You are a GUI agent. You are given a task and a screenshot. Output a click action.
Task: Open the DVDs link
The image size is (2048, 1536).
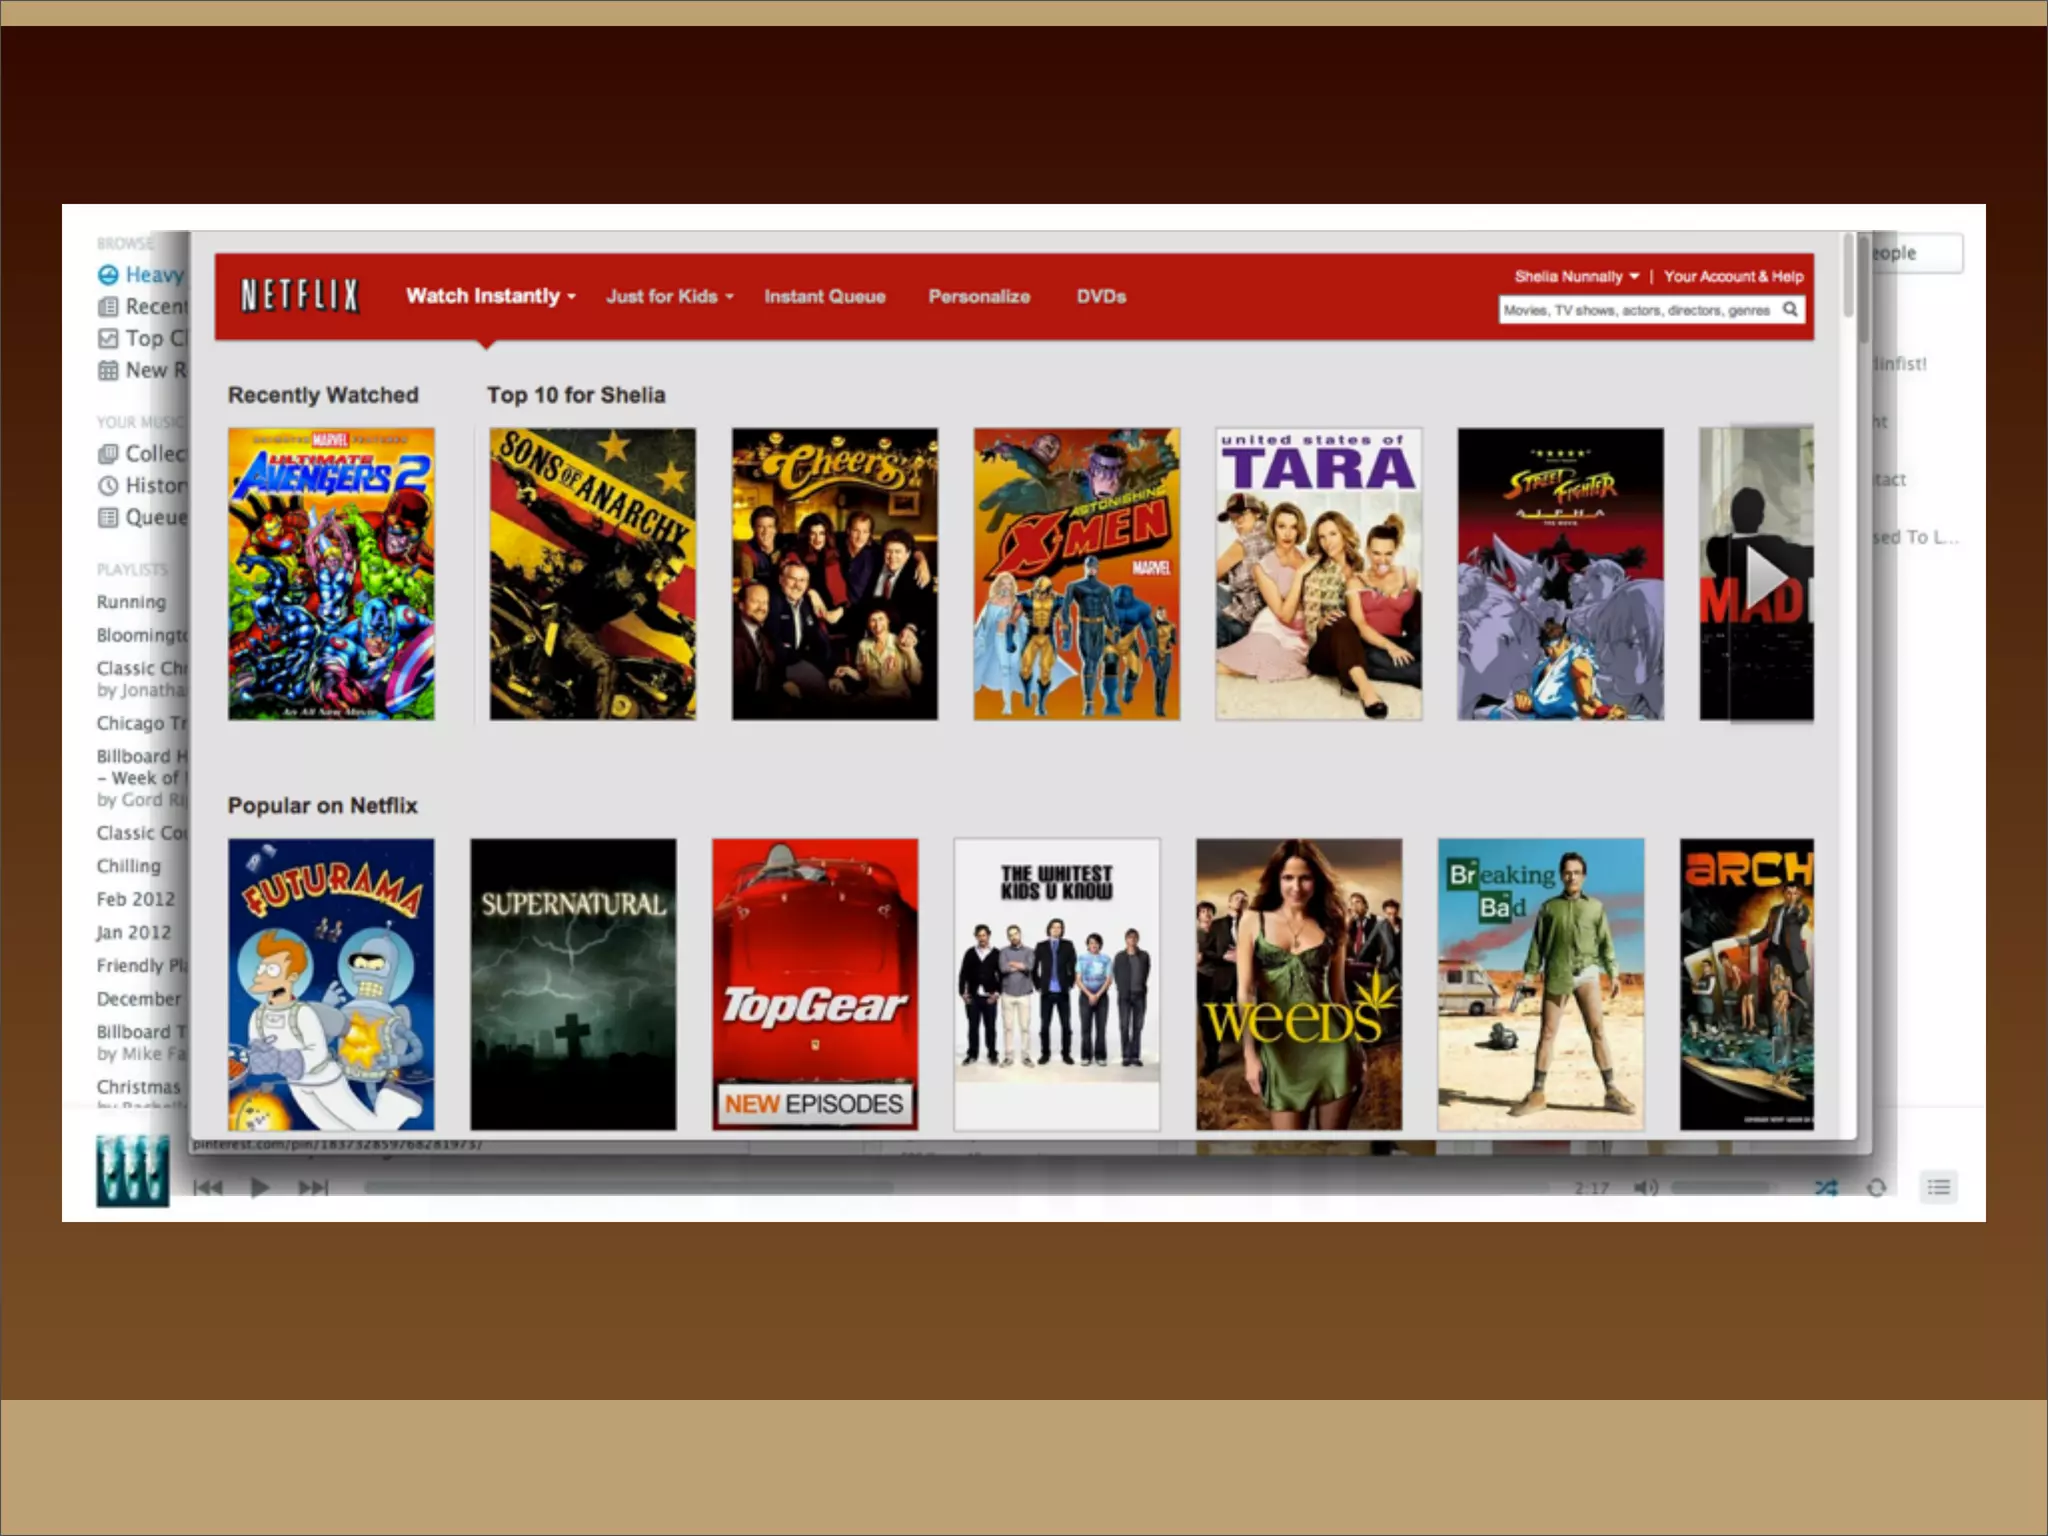click(1101, 296)
